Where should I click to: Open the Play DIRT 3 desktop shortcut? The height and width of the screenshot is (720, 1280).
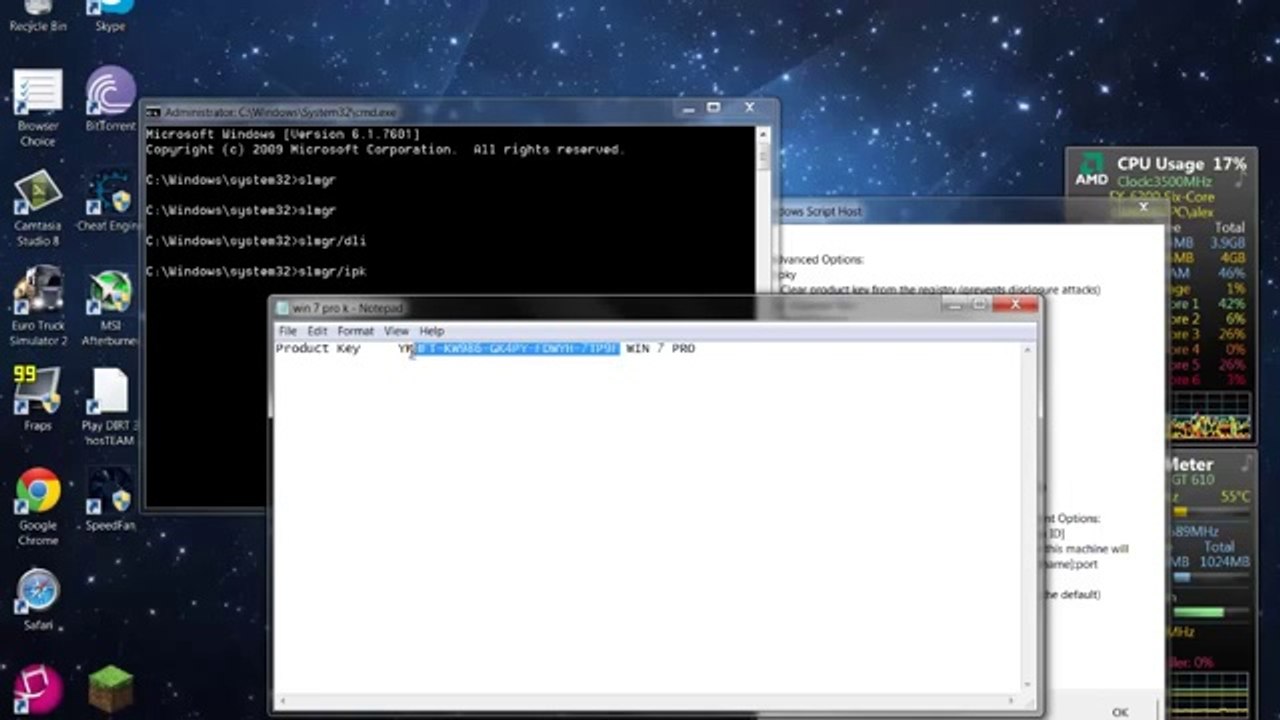pyautogui.click(x=110, y=407)
